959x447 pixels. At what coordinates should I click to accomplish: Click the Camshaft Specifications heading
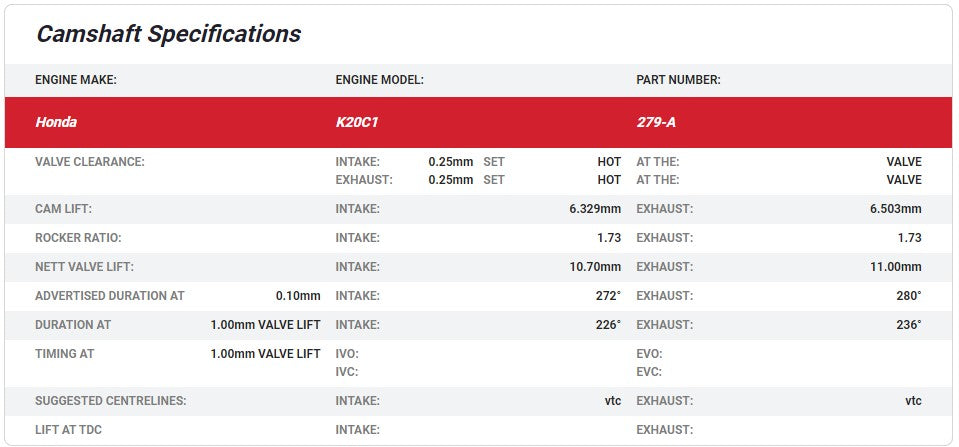click(x=168, y=34)
